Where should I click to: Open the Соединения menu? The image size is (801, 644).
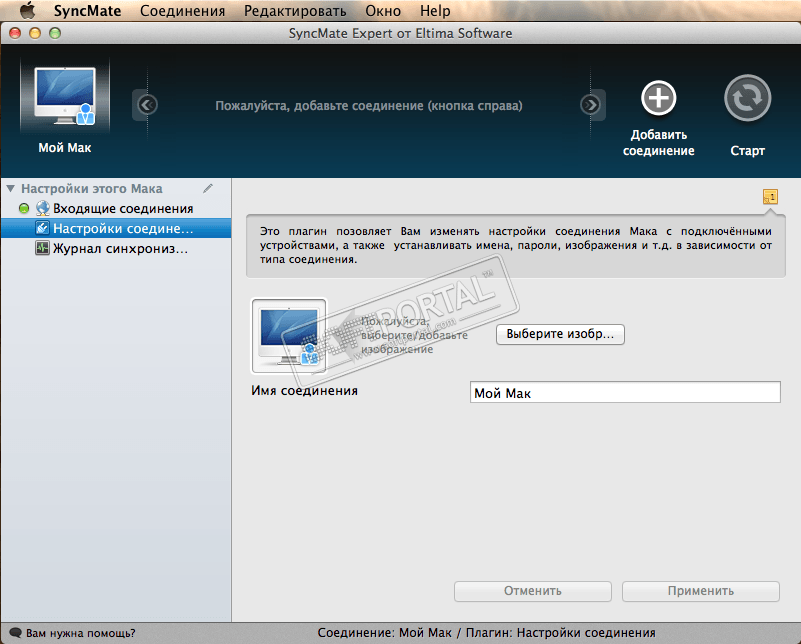(182, 11)
